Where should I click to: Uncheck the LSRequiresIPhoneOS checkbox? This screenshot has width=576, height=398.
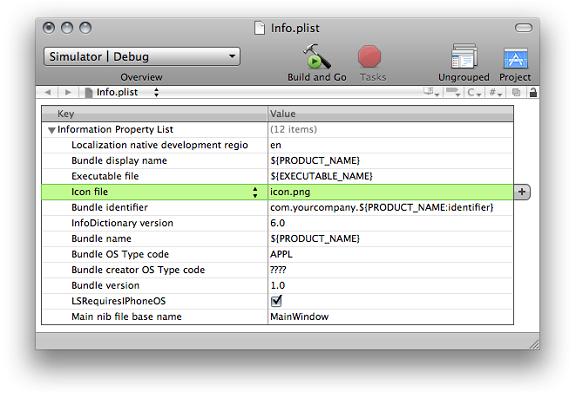[x=276, y=301]
